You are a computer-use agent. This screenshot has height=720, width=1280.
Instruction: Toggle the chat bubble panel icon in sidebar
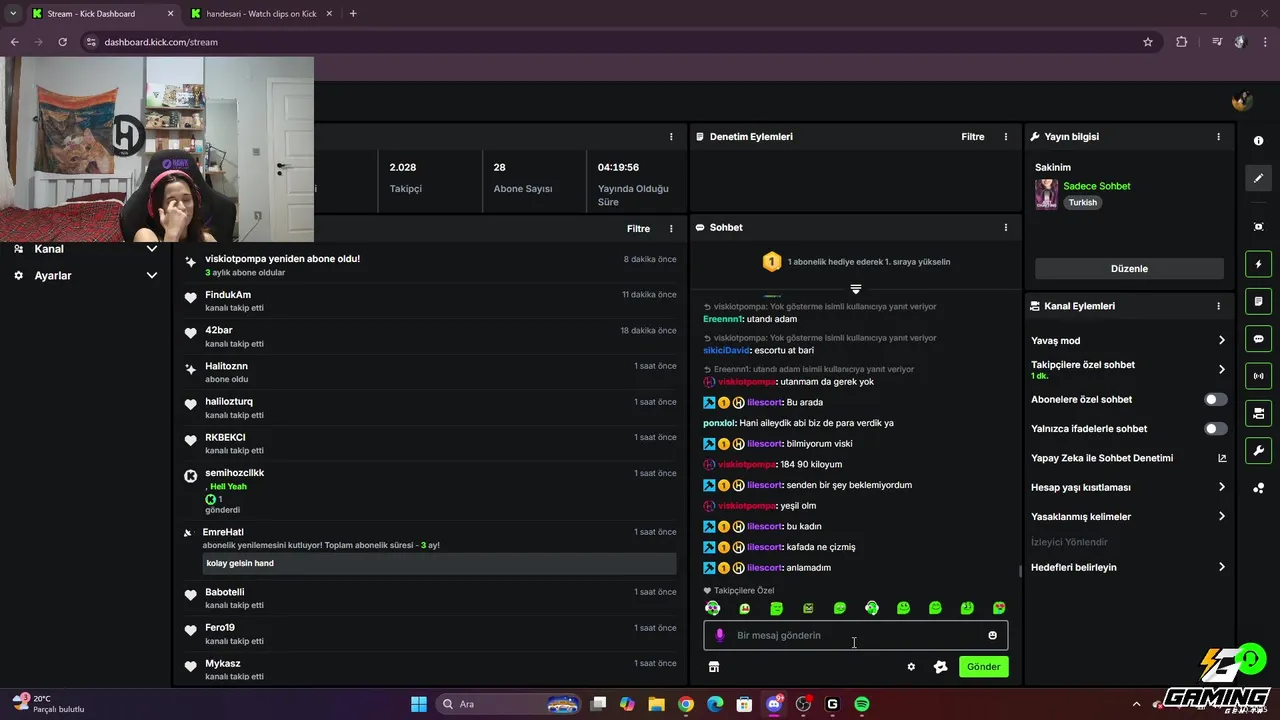point(1258,339)
